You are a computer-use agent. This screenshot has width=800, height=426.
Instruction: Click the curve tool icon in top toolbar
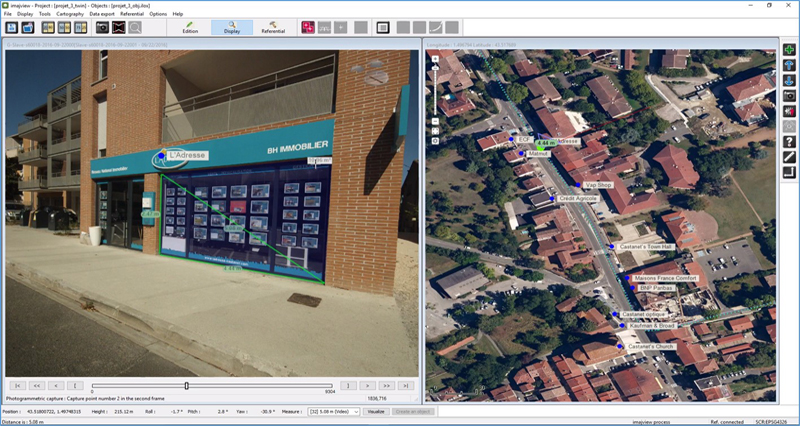click(436, 28)
